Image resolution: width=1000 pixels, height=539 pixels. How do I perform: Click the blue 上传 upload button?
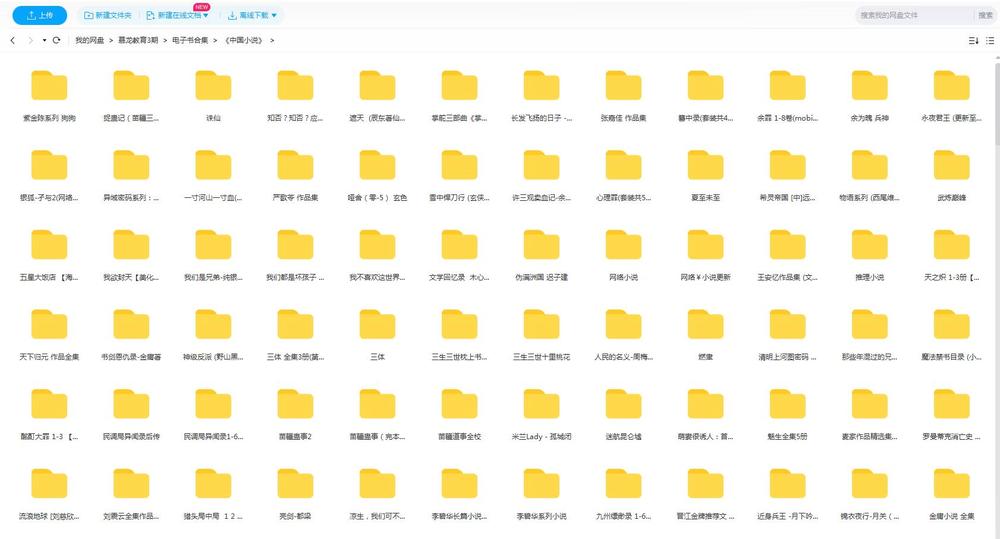[40, 15]
